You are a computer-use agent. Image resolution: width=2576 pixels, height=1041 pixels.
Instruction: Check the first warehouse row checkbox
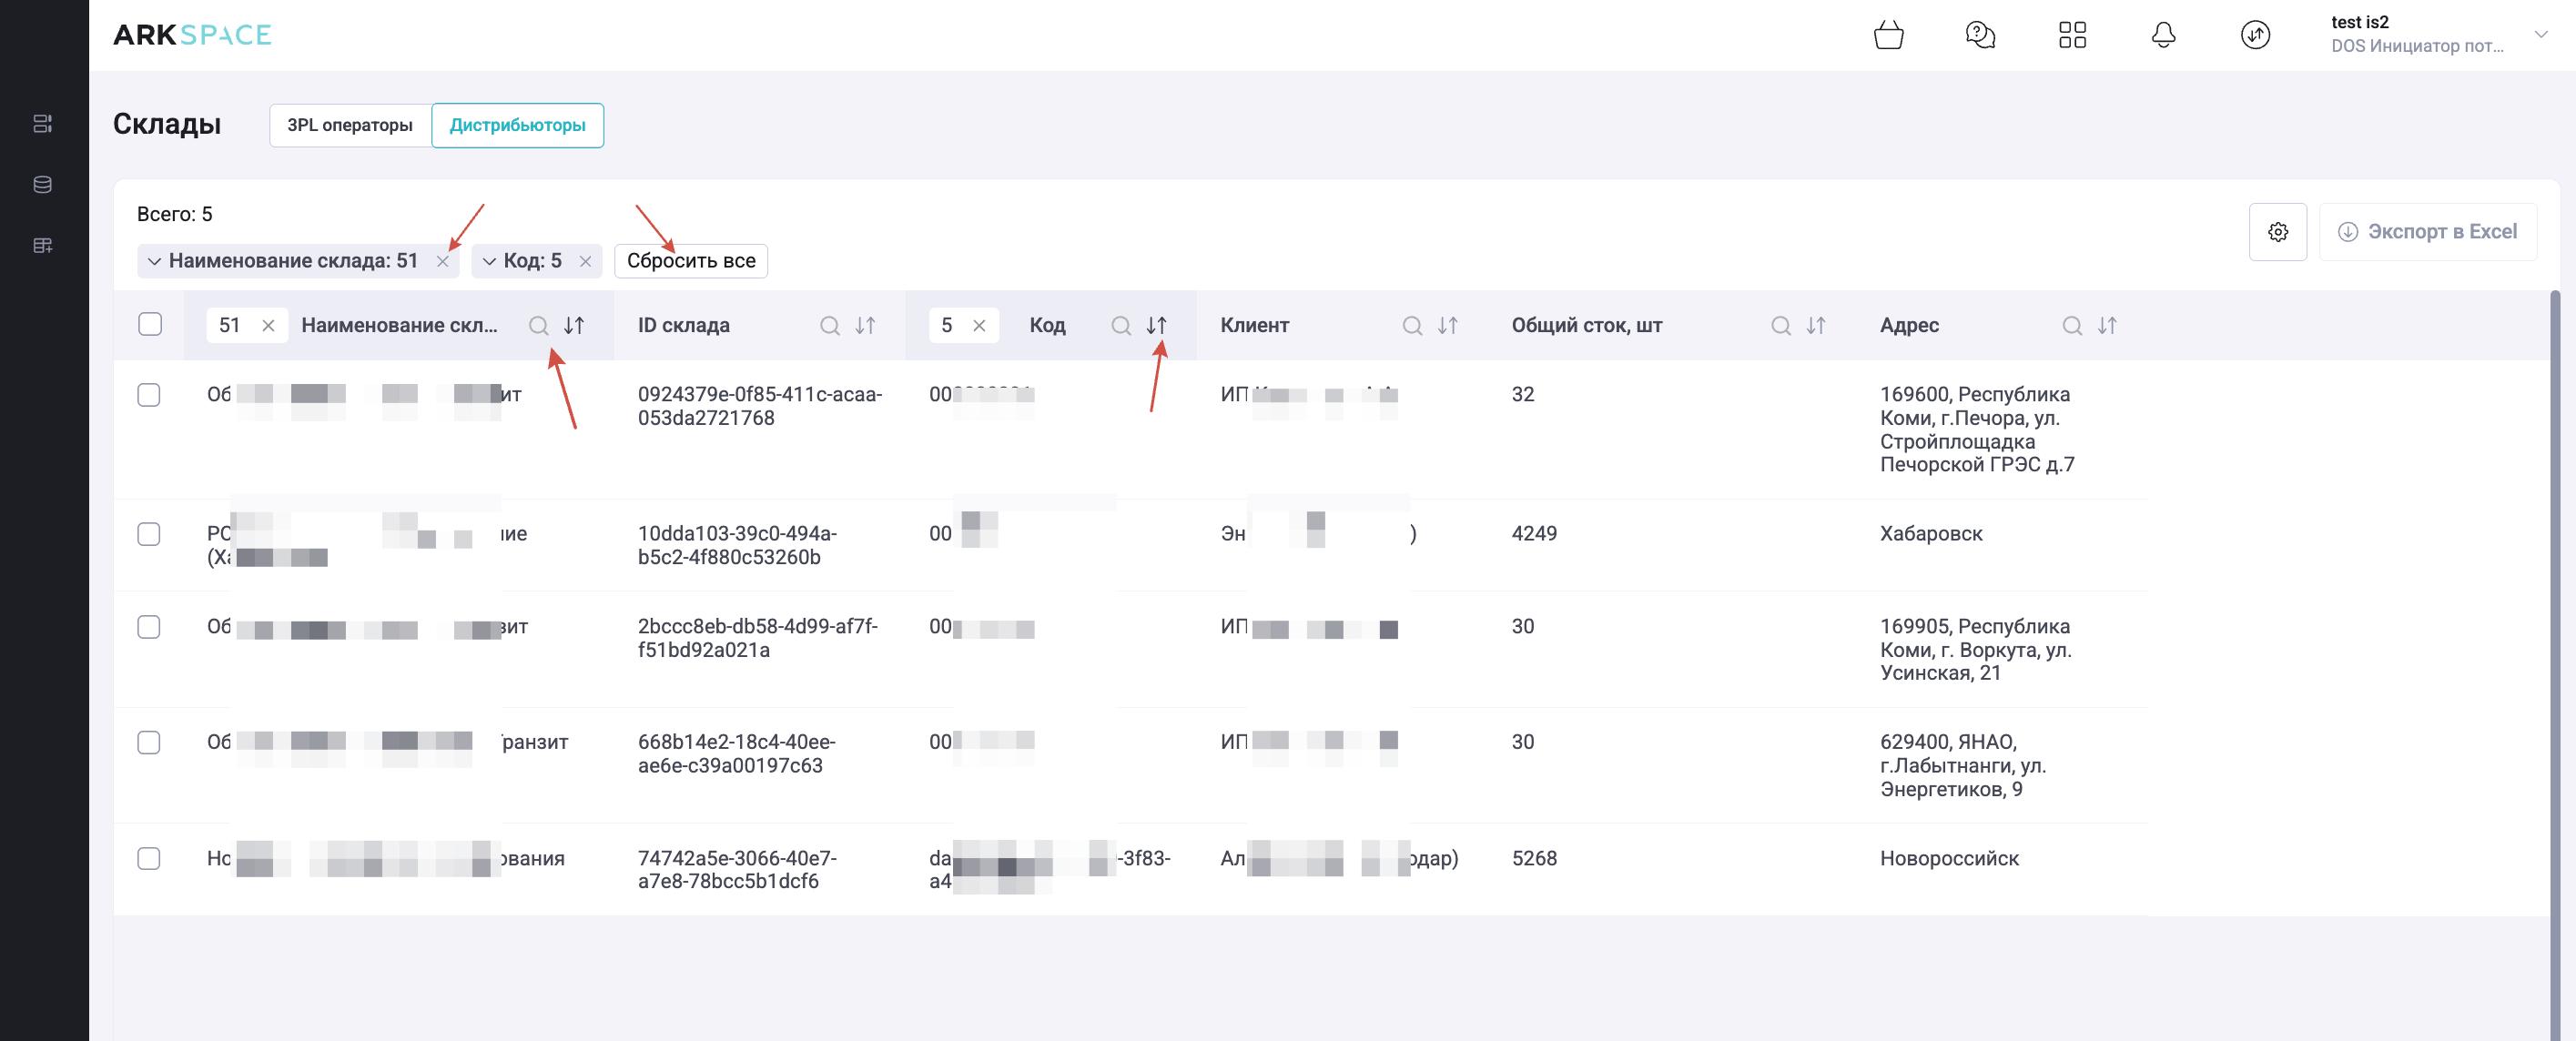149,395
